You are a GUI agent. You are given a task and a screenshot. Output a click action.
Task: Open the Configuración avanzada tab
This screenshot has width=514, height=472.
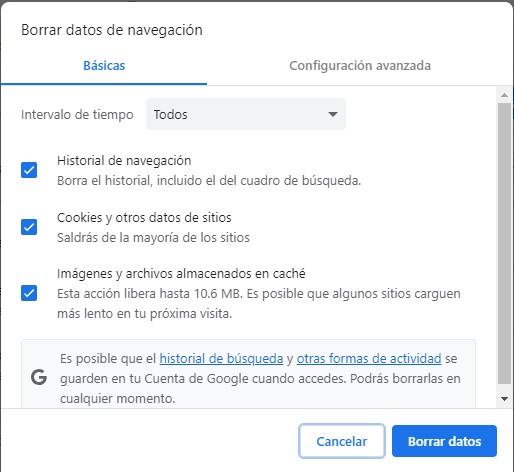pos(360,66)
